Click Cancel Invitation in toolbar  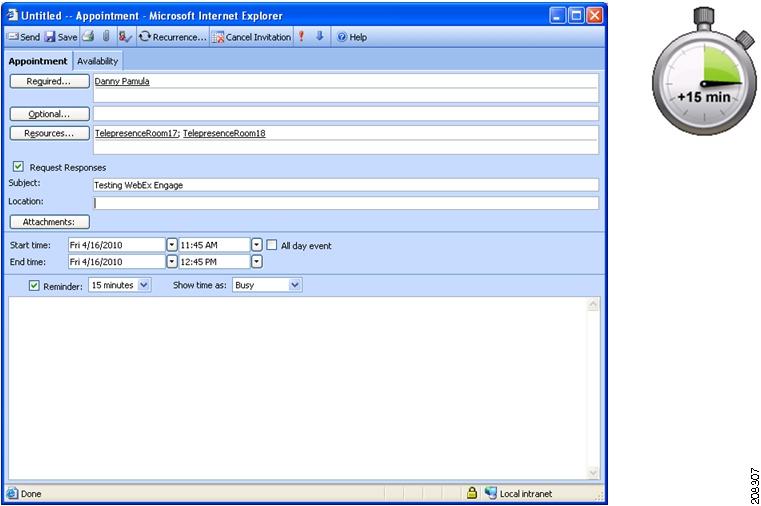point(251,37)
